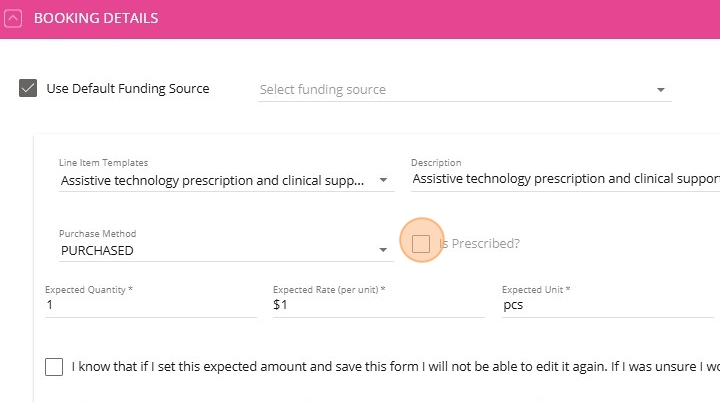This screenshot has width=720, height=402.
Task: Click the Purchase Method field label
Action: tap(97, 234)
